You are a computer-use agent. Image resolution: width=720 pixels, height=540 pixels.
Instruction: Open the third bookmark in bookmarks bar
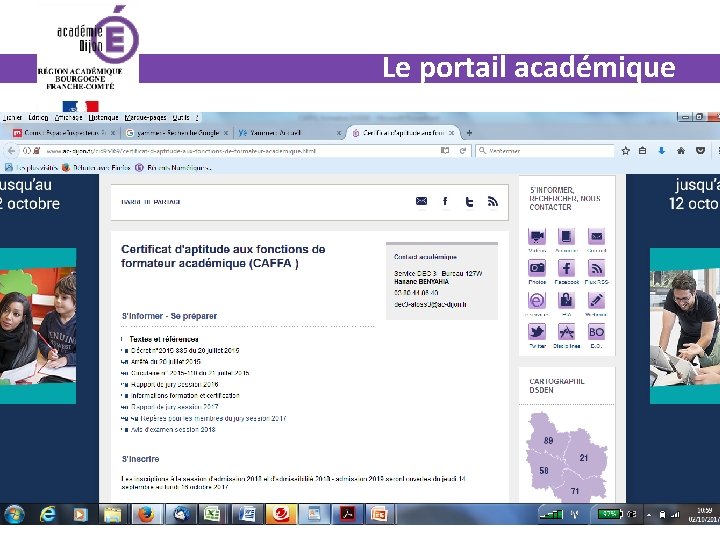pyautogui.click(x=173, y=168)
